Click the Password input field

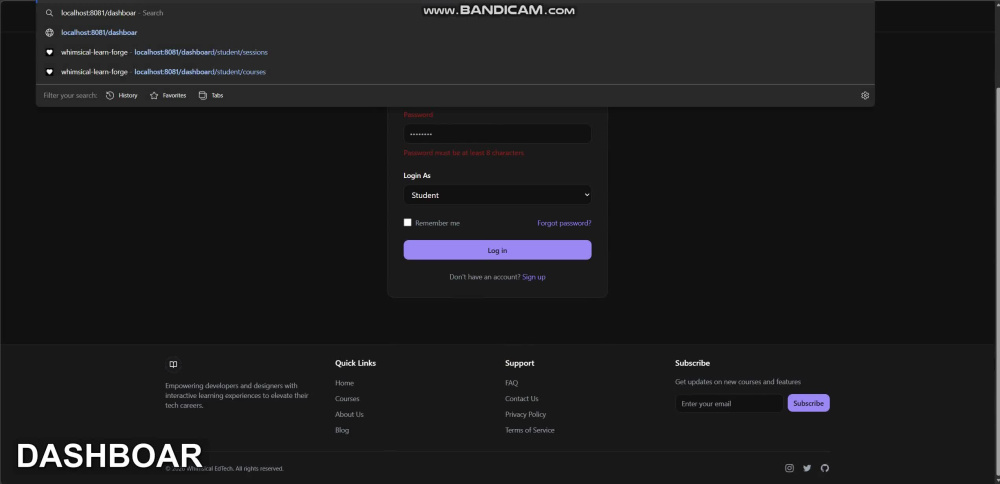coord(497,134)
